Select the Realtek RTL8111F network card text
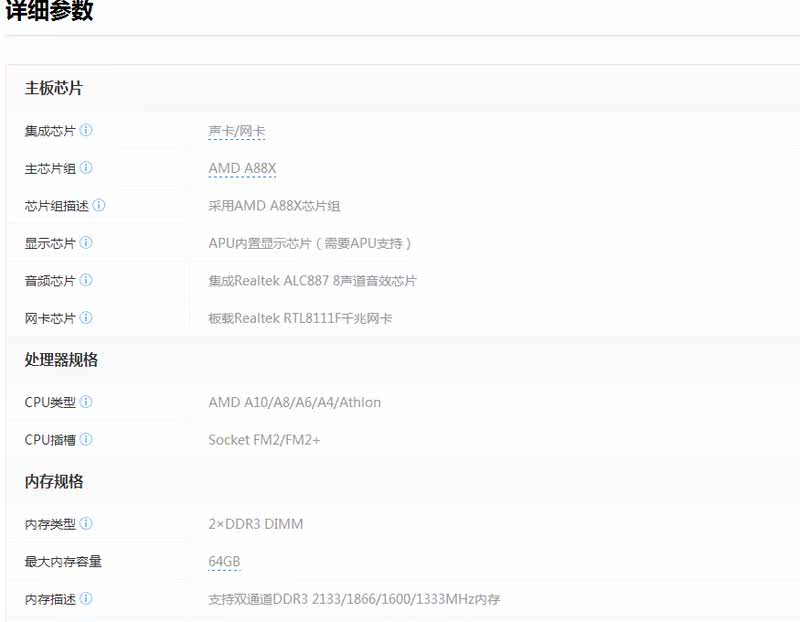The image size is (800, 622). point(300,318)
